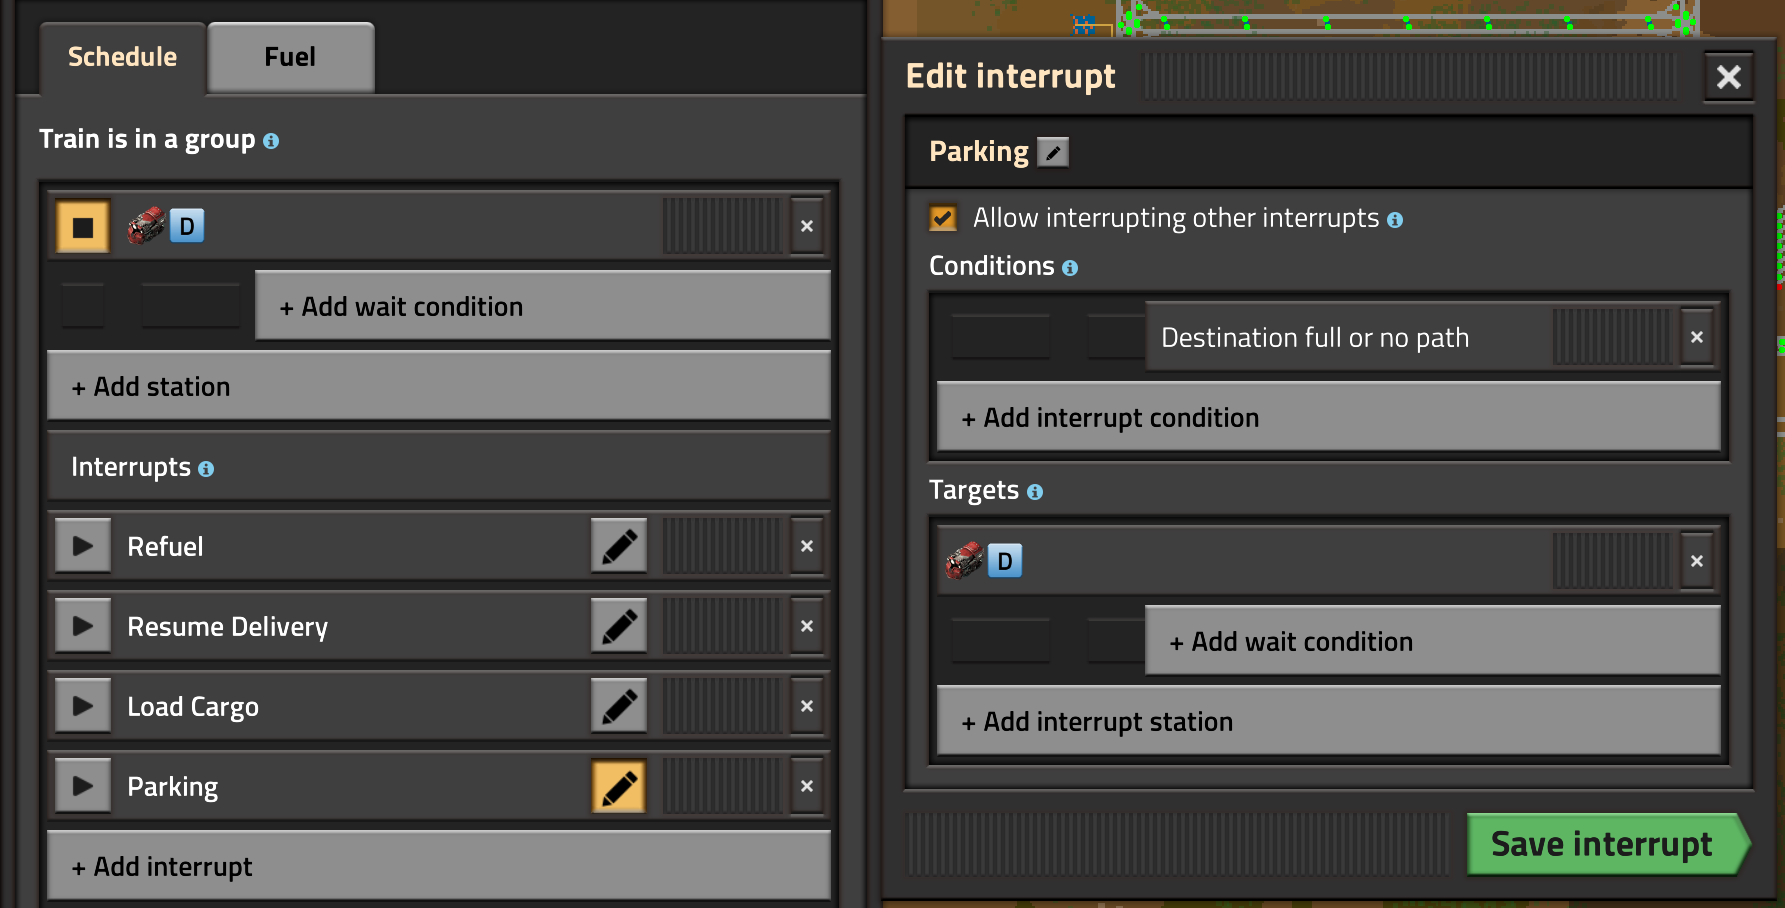
Task: Show info about Interrupts section
Action: click(x=206, y=469)
